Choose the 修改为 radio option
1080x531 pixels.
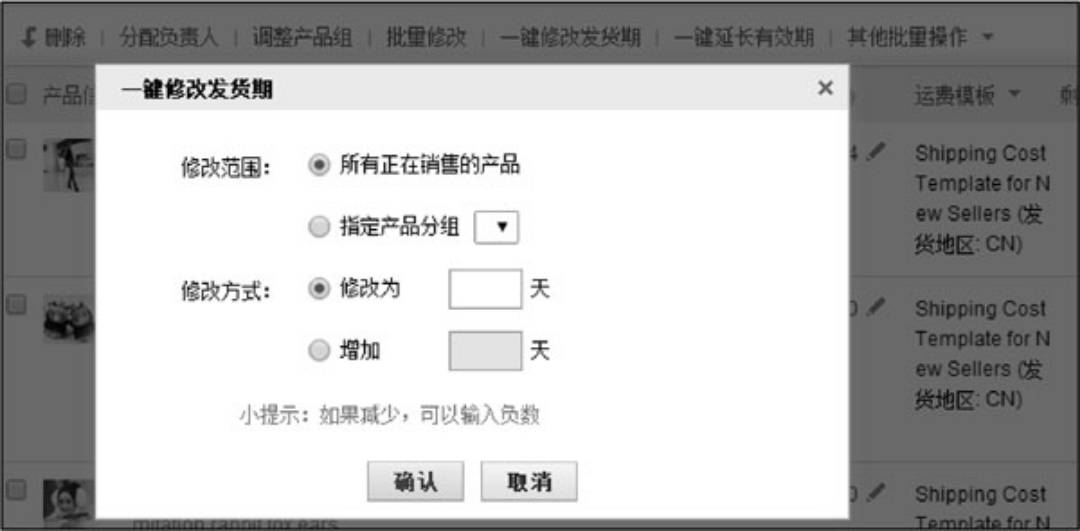318,289
